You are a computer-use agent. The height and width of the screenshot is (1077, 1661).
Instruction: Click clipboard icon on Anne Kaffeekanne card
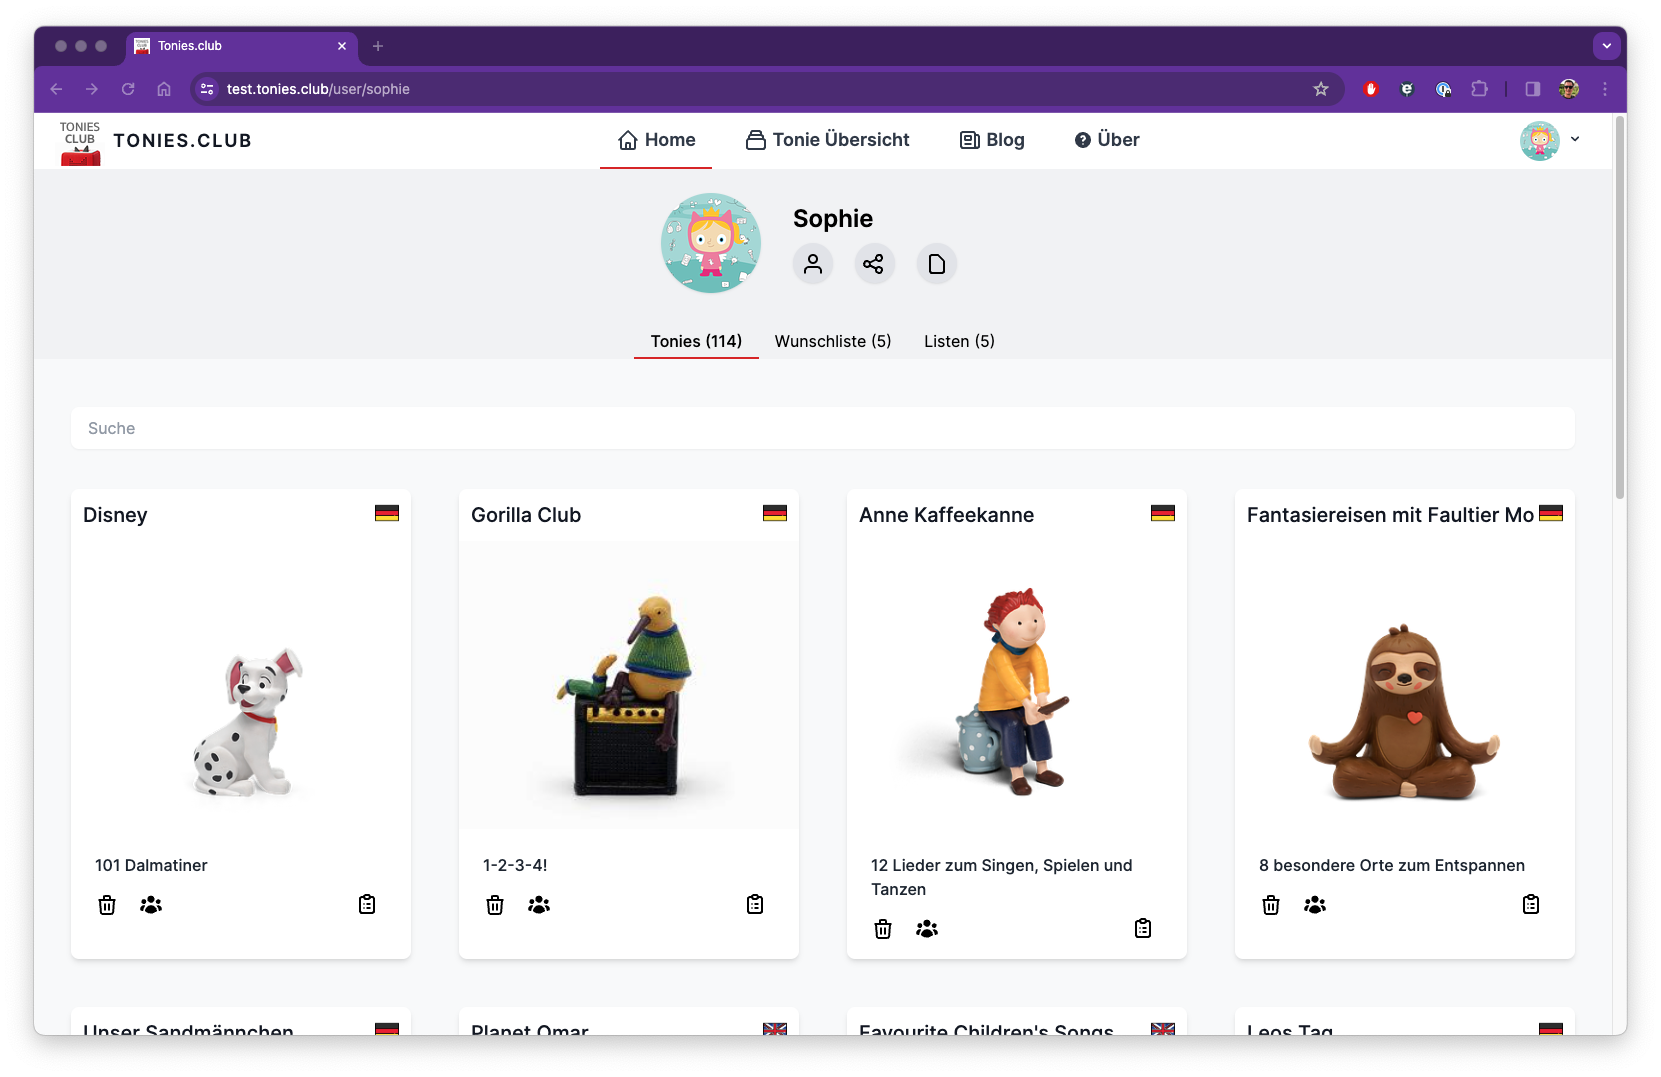coord(1143,928)
